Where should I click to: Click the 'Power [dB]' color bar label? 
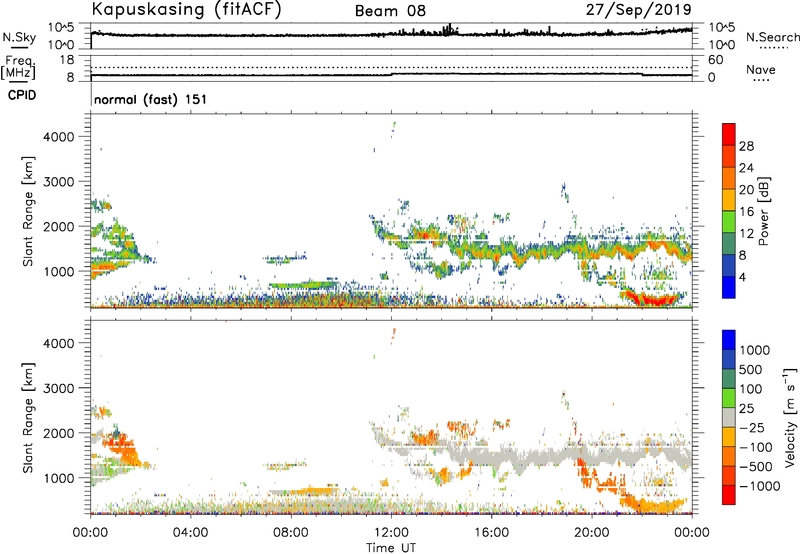point(764,211)
